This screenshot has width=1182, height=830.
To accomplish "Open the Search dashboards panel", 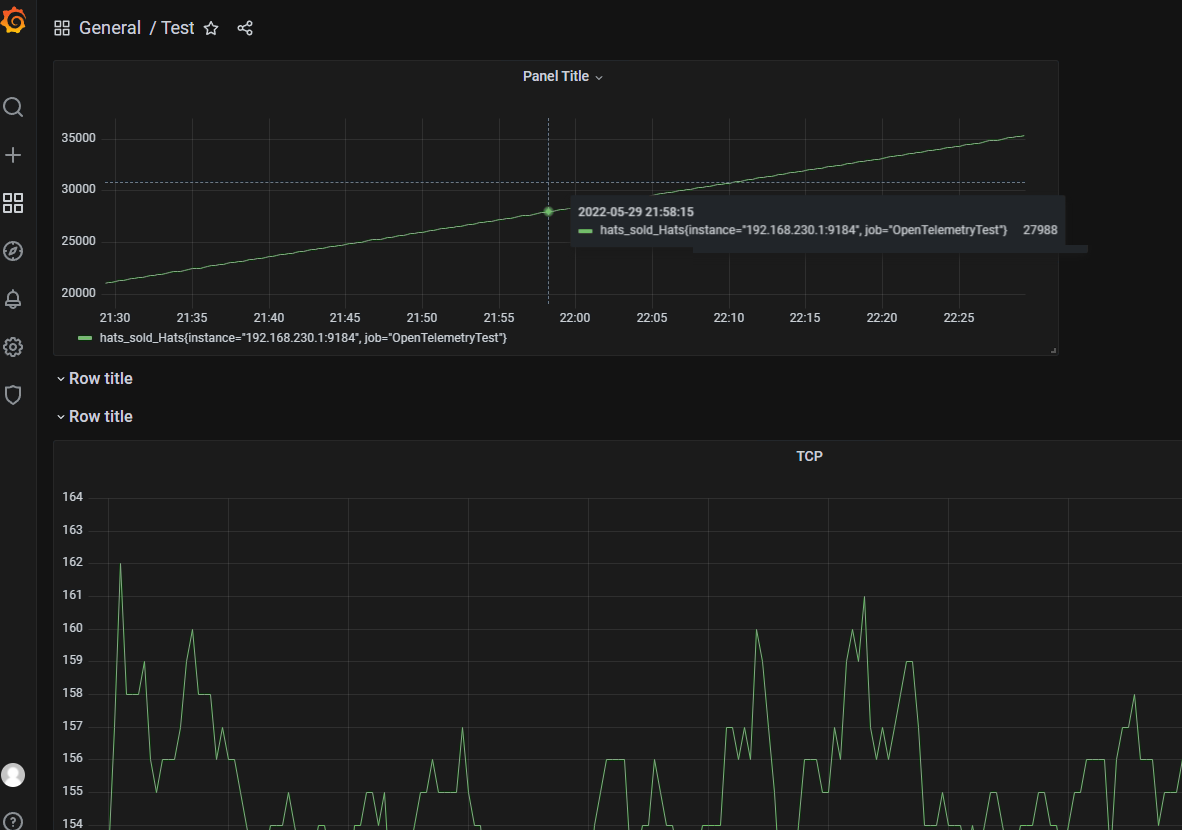I will click(13, 107).
